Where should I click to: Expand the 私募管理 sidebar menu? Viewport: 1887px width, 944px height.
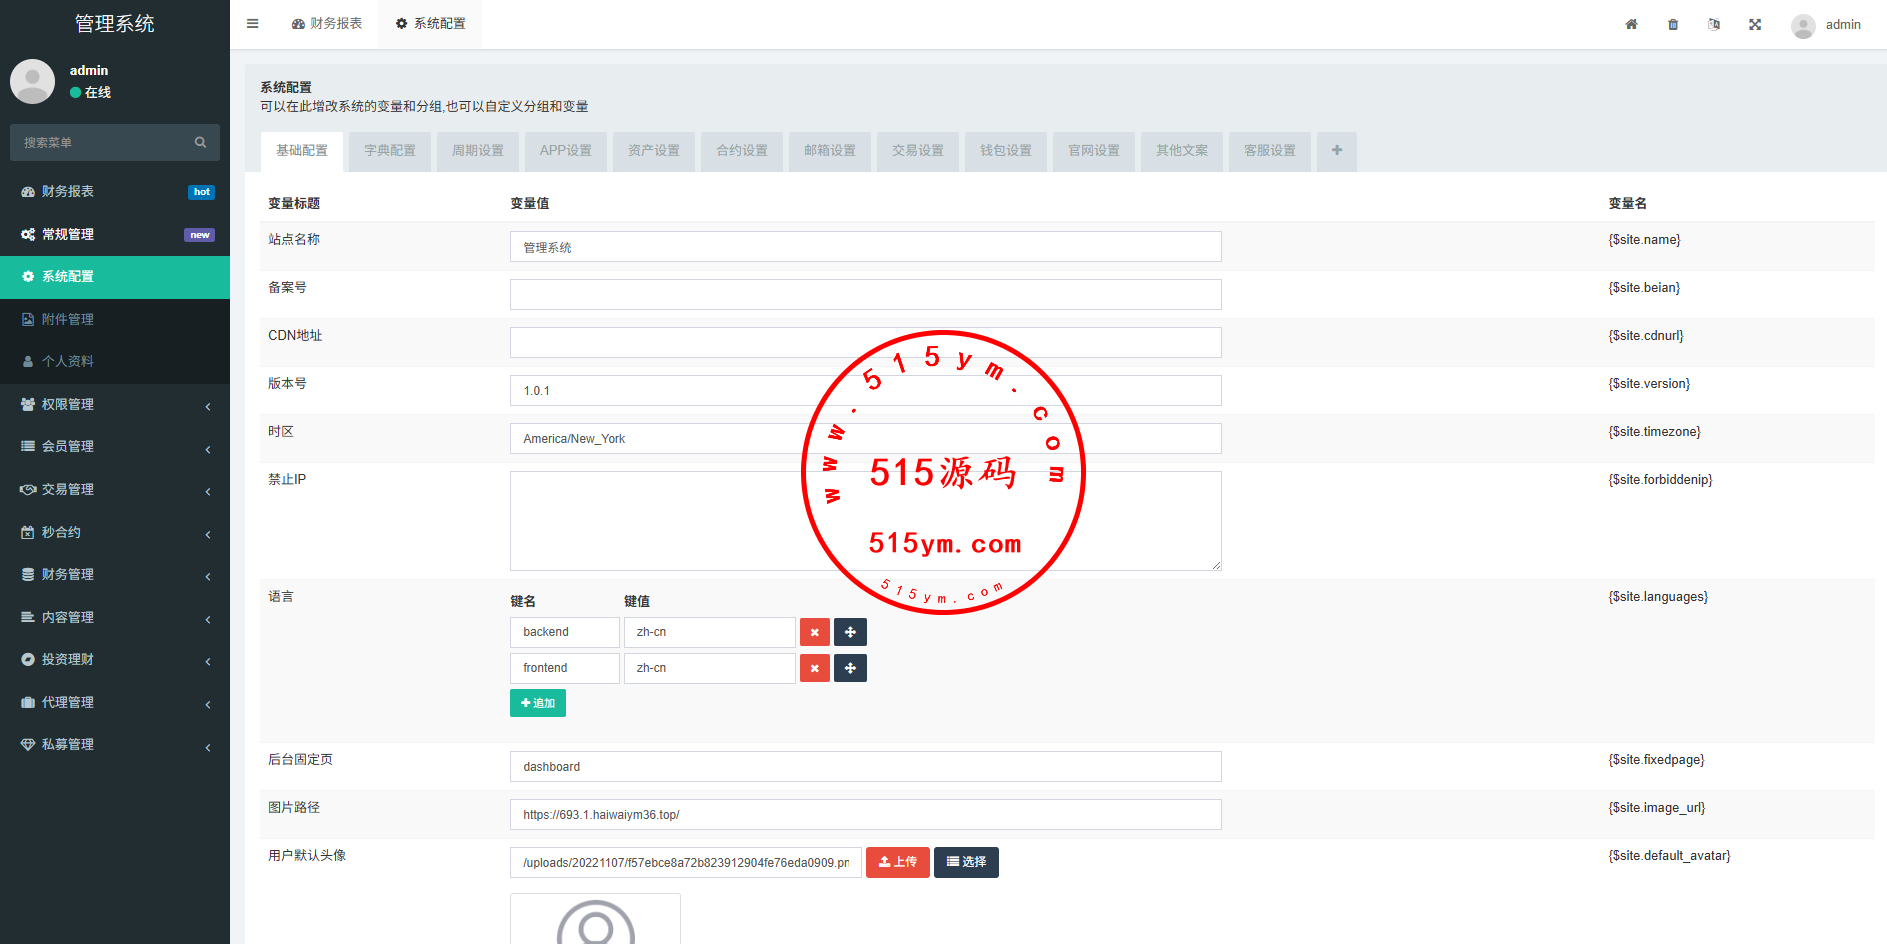[114, 745]
